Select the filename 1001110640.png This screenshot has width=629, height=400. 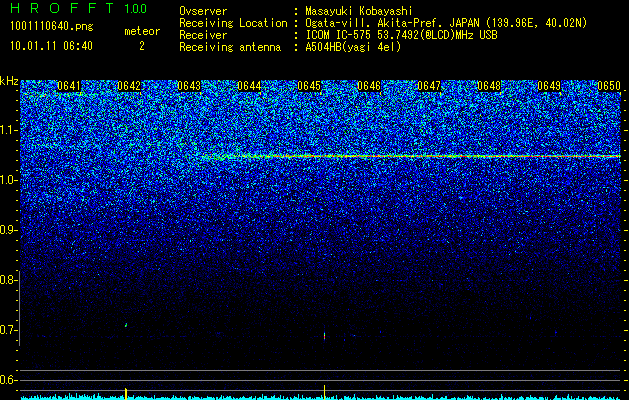(x=52, y=27)
